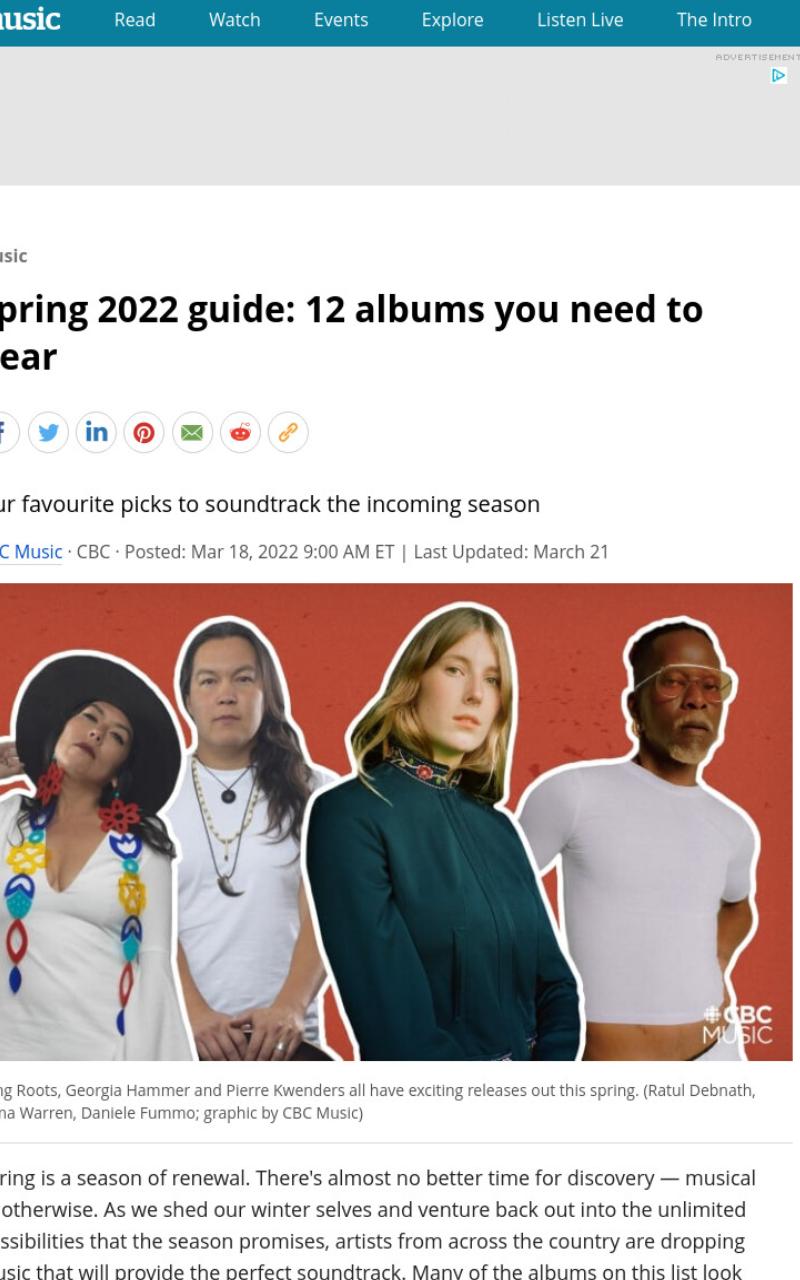Screen dimensions: 800x1280
Task: Share the article on Twitter
Action: click(48, 432)
